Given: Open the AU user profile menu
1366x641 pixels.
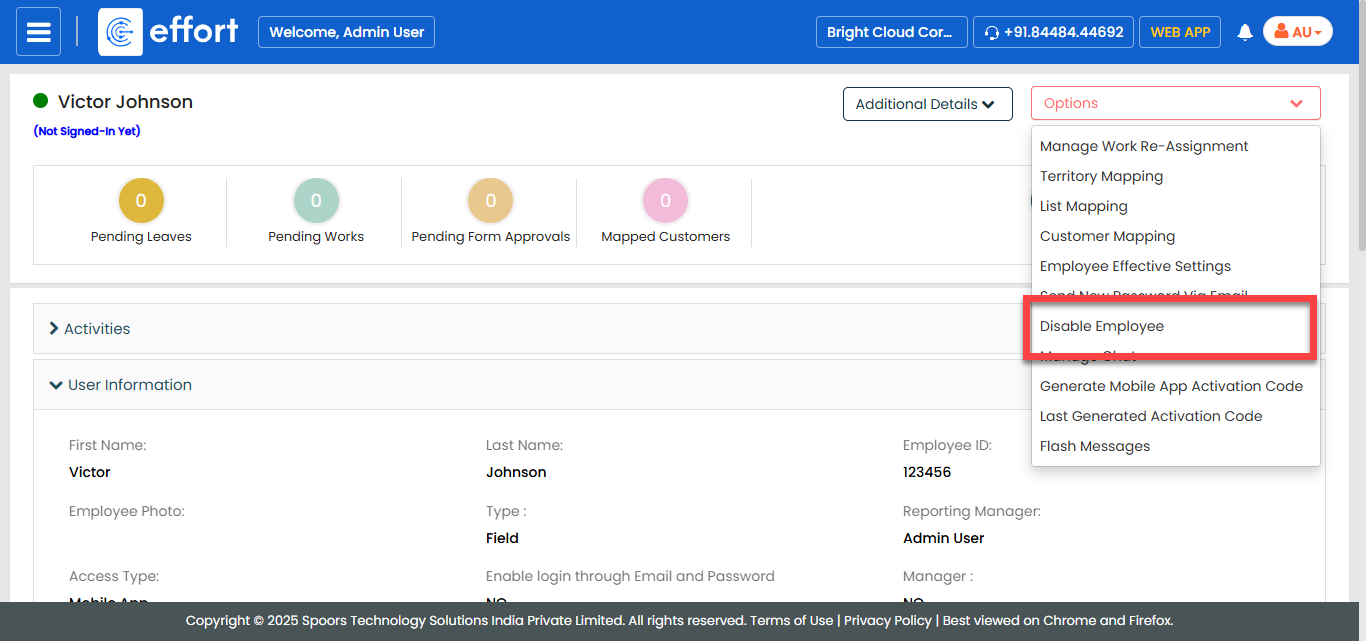Looking at the screenshot, I should coord(1297,32).
